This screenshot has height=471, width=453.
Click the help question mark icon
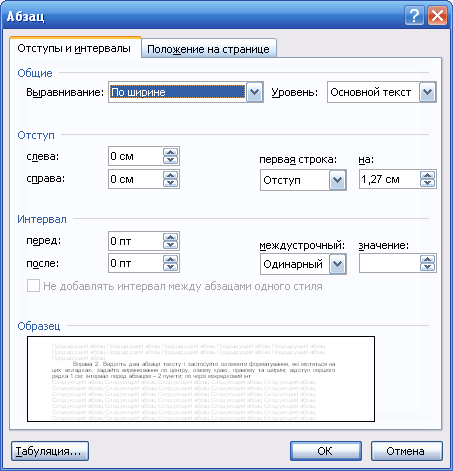[x=414, y=15]
